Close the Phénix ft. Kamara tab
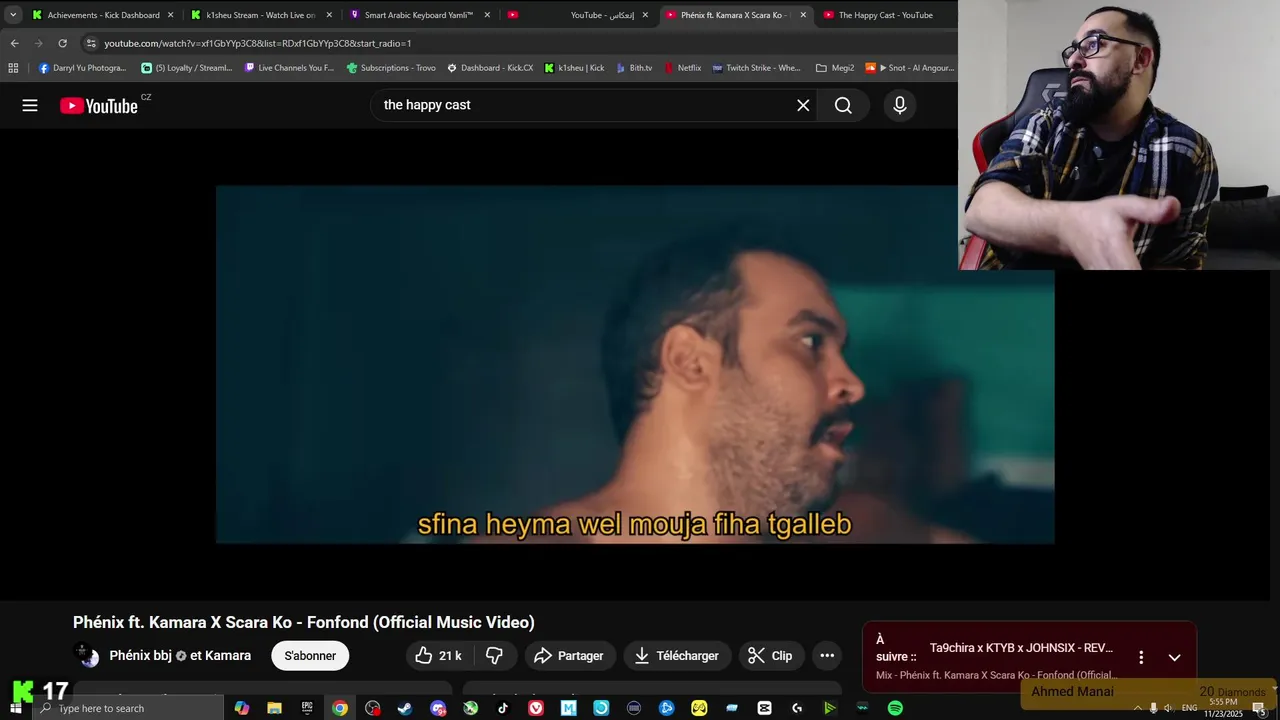The image size is (1280, 720). 803,15
